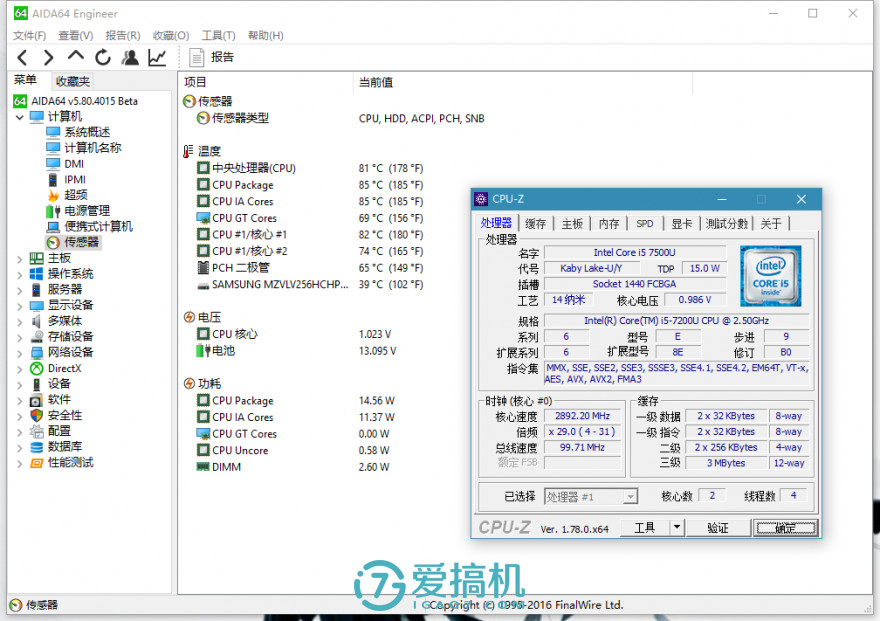This screenshot has width=880, height=621.
Task: Open the 工具 dropdown arrow in CPU-Z
Action: (676, 527)
